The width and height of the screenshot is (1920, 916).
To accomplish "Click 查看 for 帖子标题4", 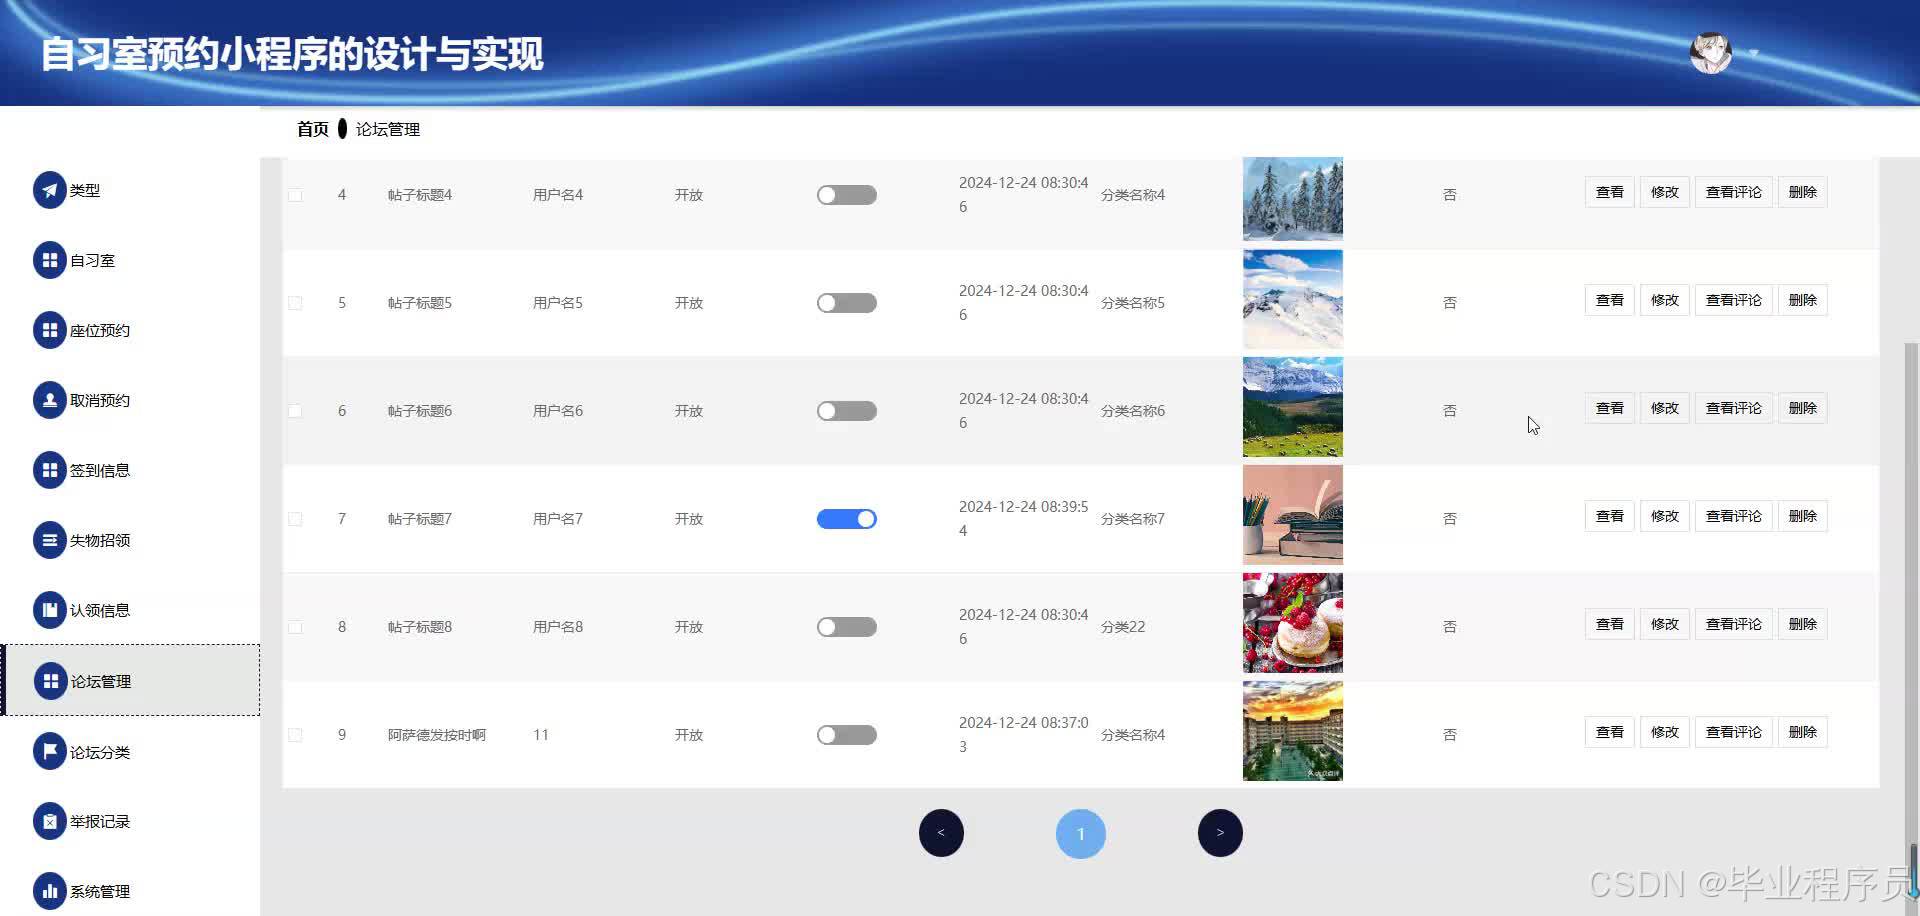I will [1610, 192].
